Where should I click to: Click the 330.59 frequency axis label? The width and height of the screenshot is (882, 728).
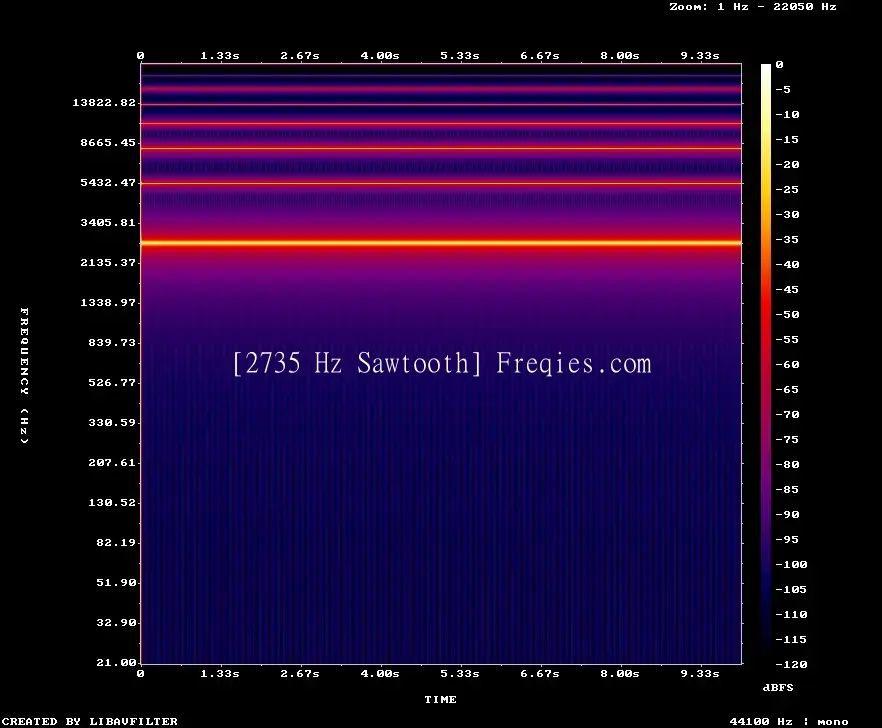tap(112, 422)
